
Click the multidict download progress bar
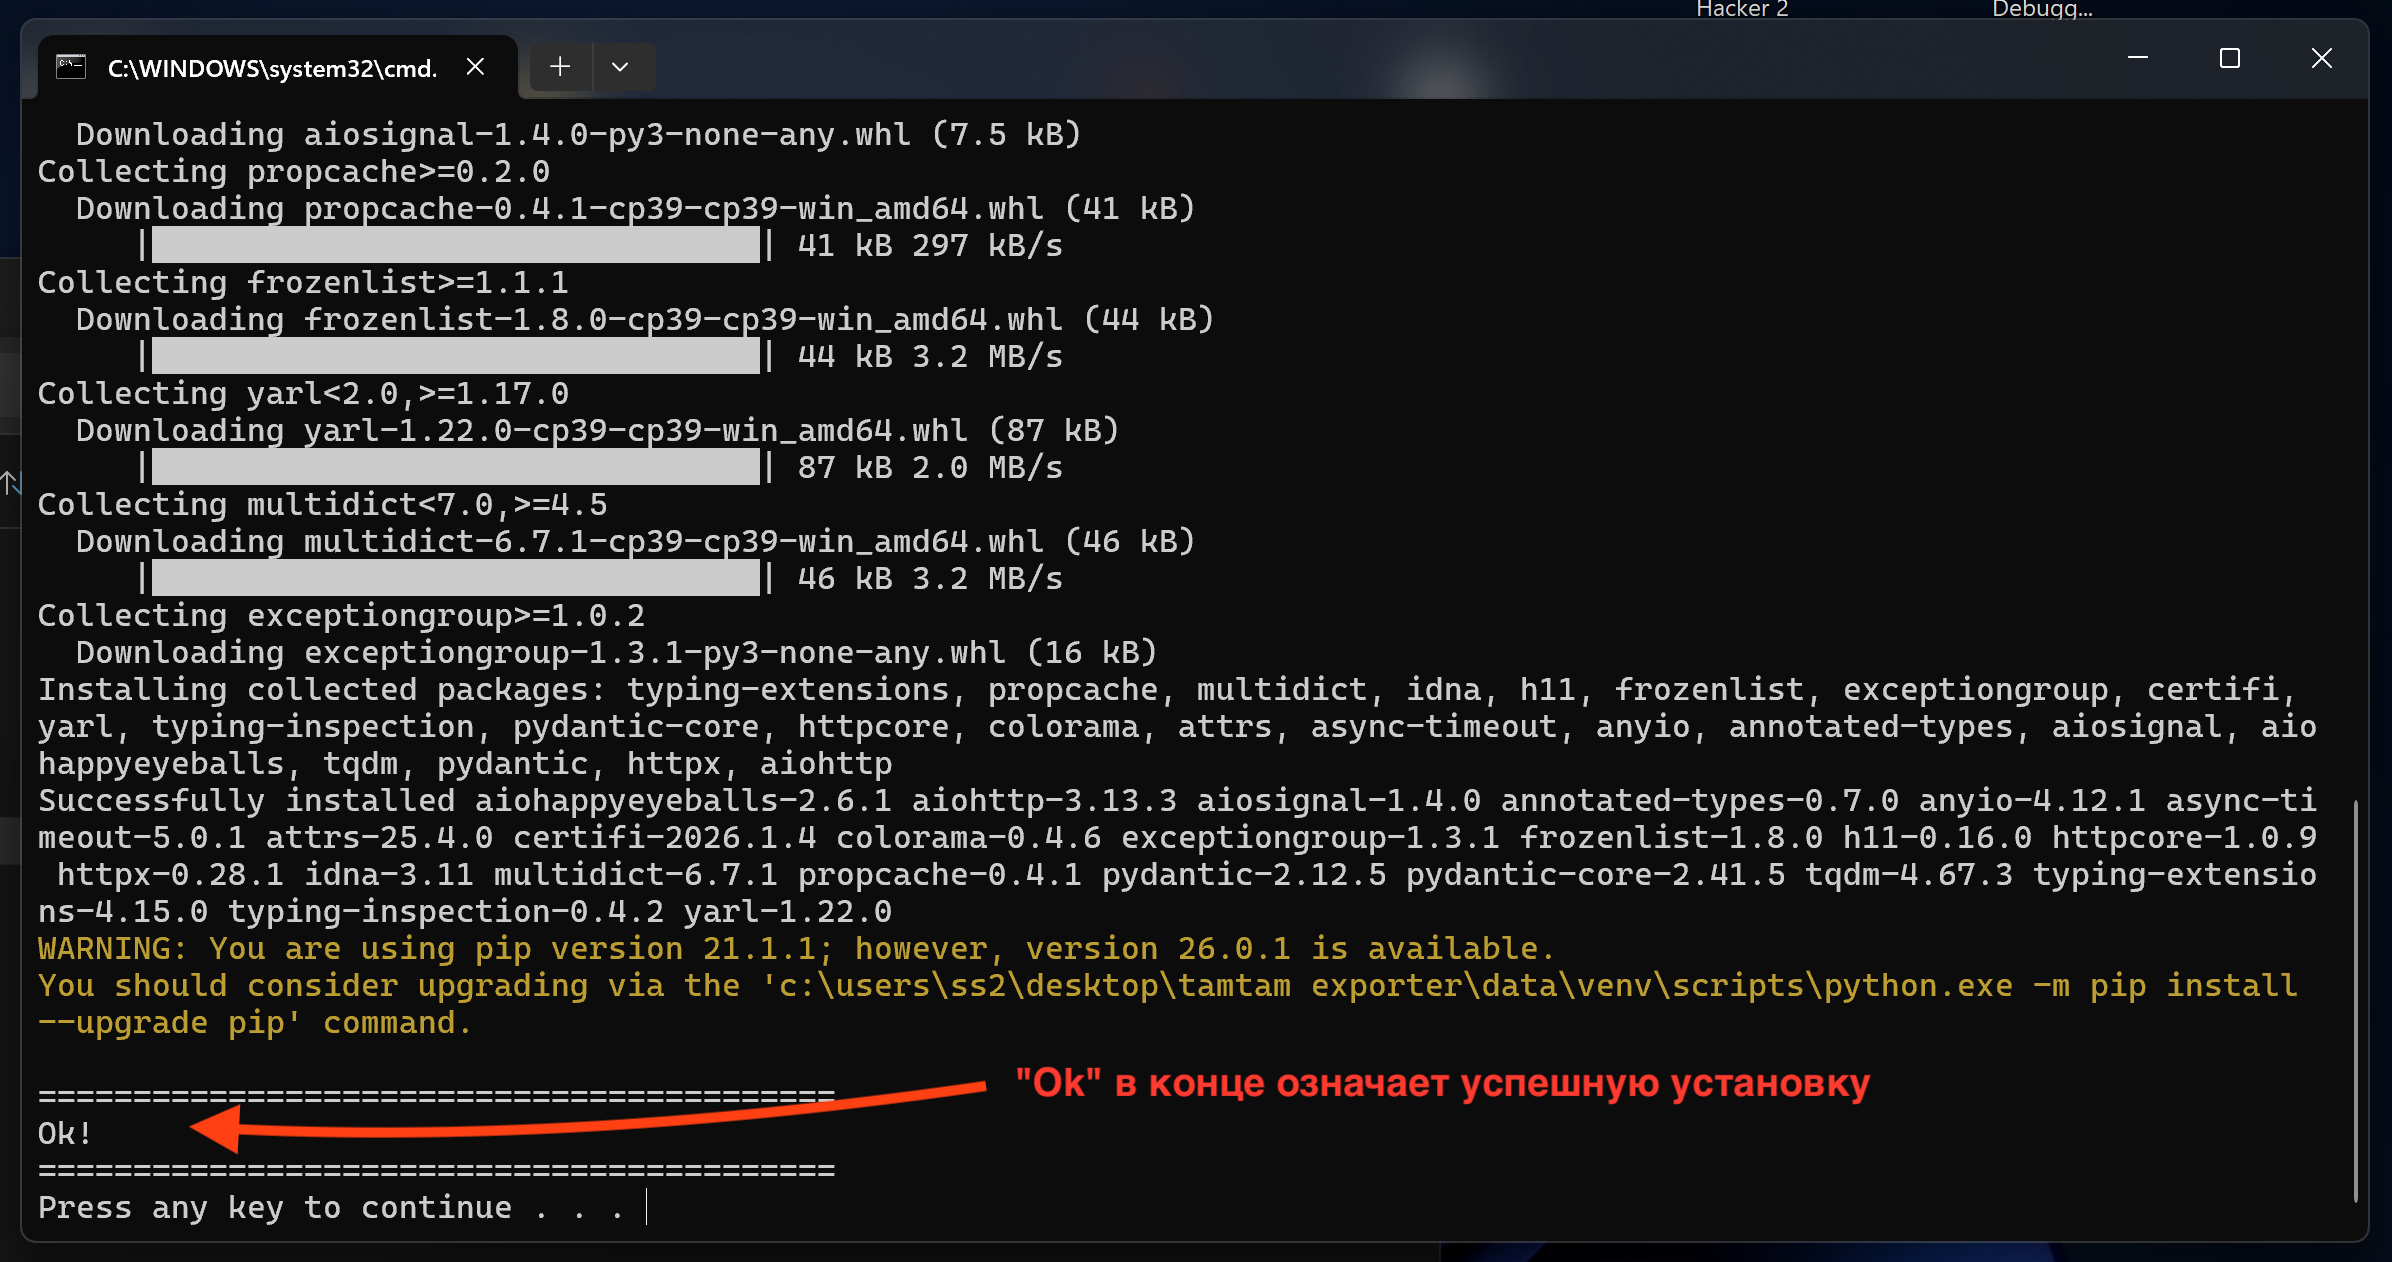click(455, 578)
